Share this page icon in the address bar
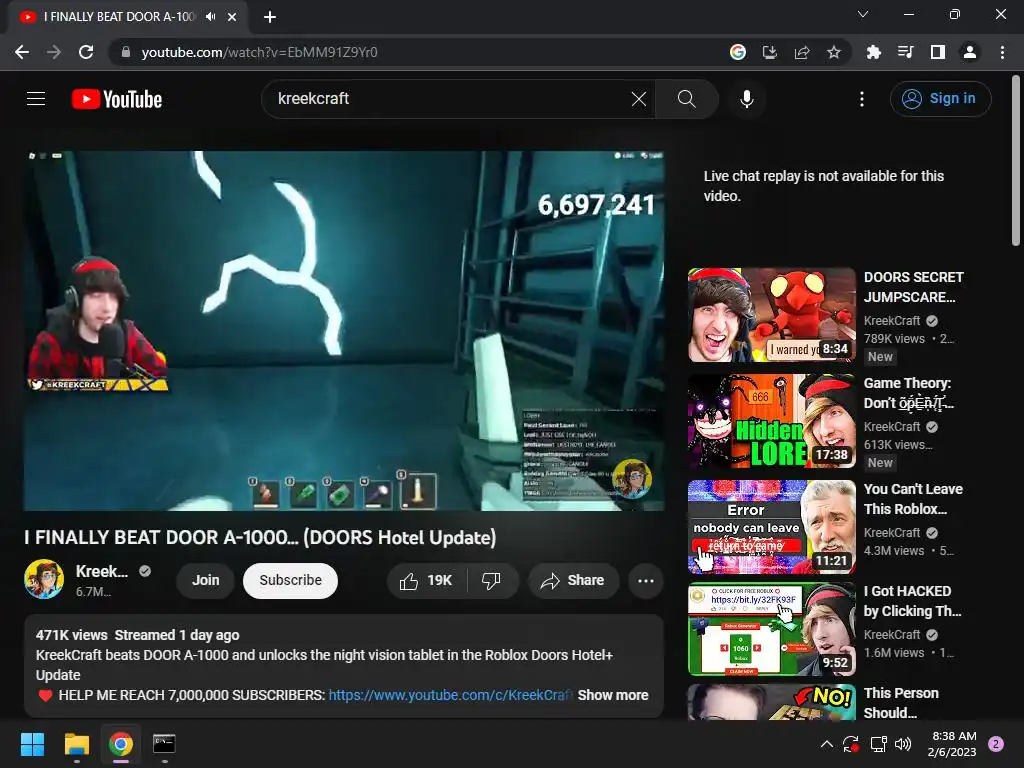The image size is (1024, 768). [x=802, y=52]
